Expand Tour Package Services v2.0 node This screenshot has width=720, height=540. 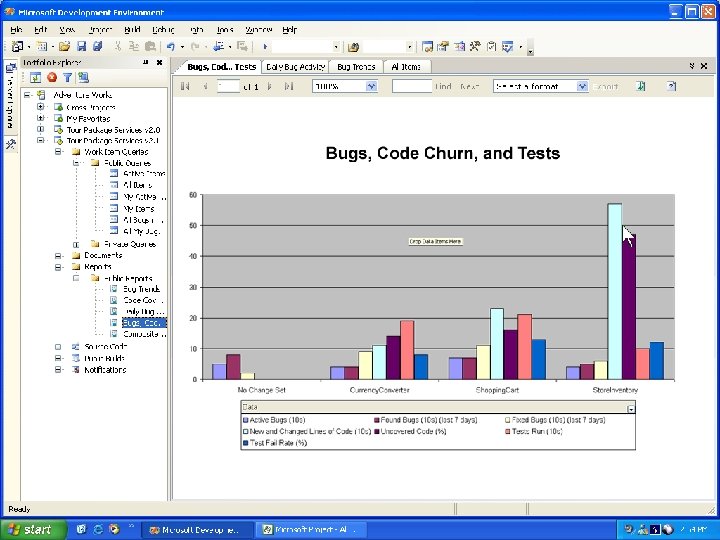tap(40, 129)
